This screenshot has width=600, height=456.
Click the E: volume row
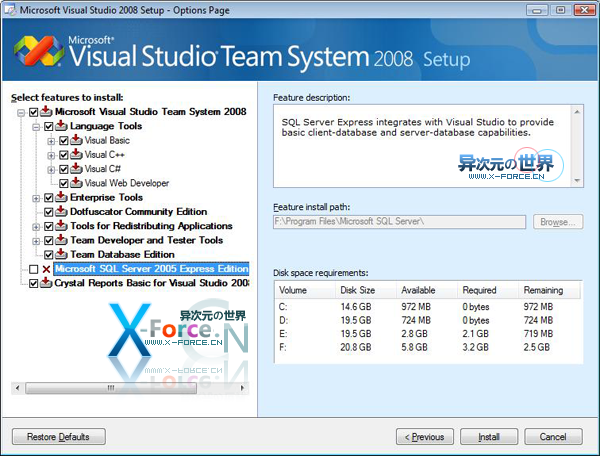[429, 334]
